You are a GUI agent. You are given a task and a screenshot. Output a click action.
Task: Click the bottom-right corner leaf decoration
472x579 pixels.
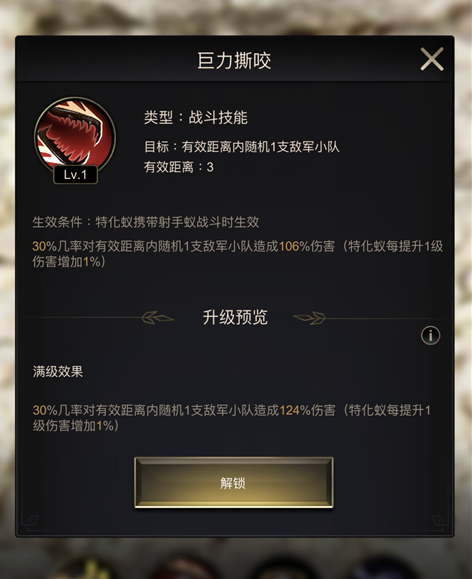[439, 521]
